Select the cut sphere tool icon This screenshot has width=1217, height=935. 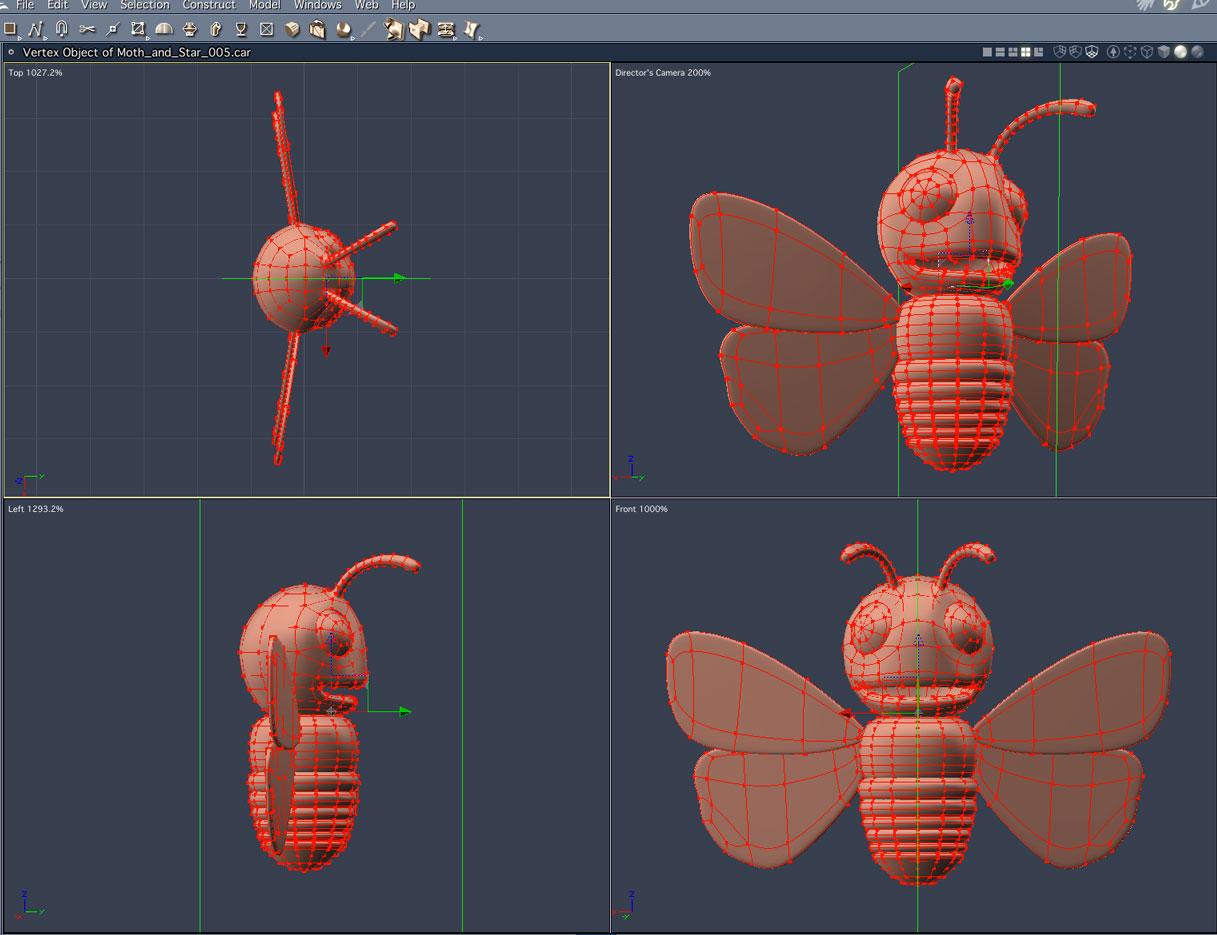coord(343,29)
